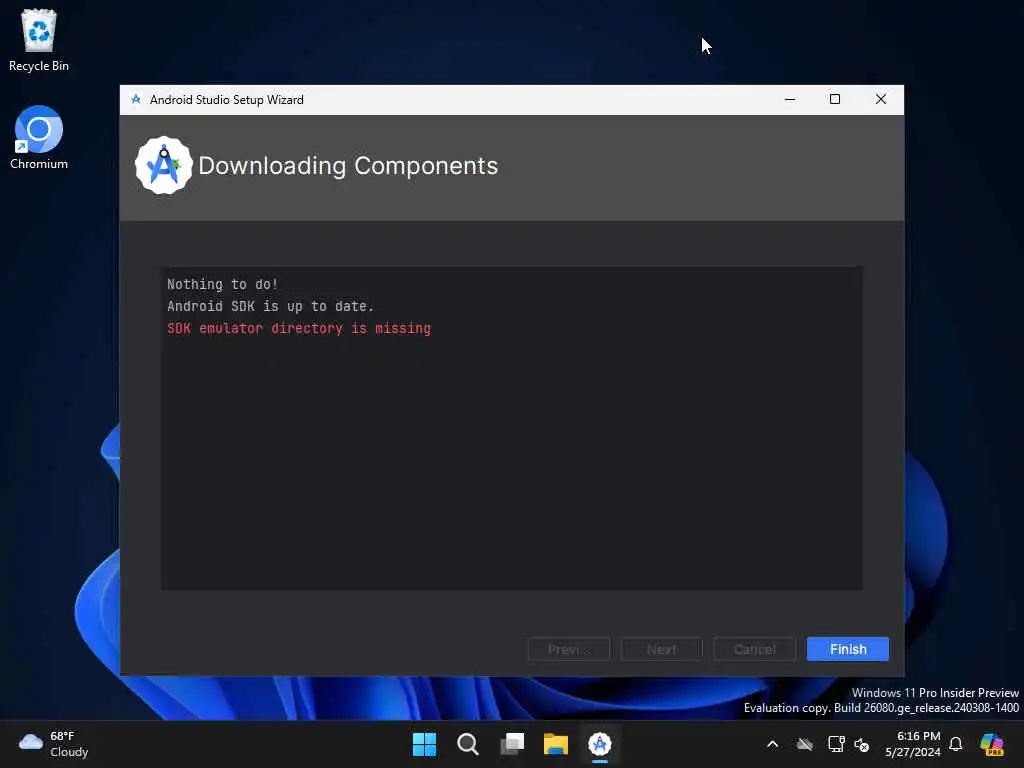
Task: Click the 'SDK emulator directory is missing' line
Action: click(x=299, y=328)
